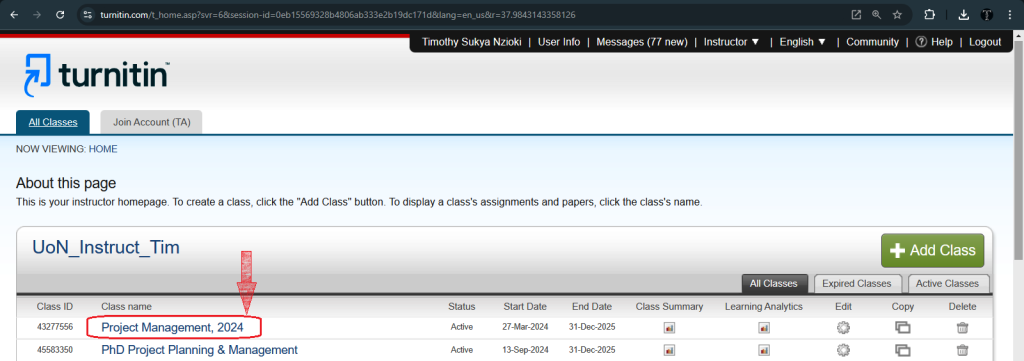Viewport: 1024px width, 361px height.
Task: View site information icon in address bar
Action: 89,14
